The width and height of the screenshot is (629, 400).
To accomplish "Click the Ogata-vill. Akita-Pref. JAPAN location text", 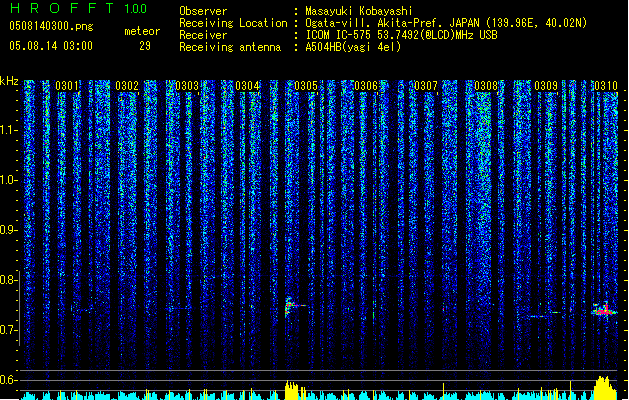I will click(446, 23).
